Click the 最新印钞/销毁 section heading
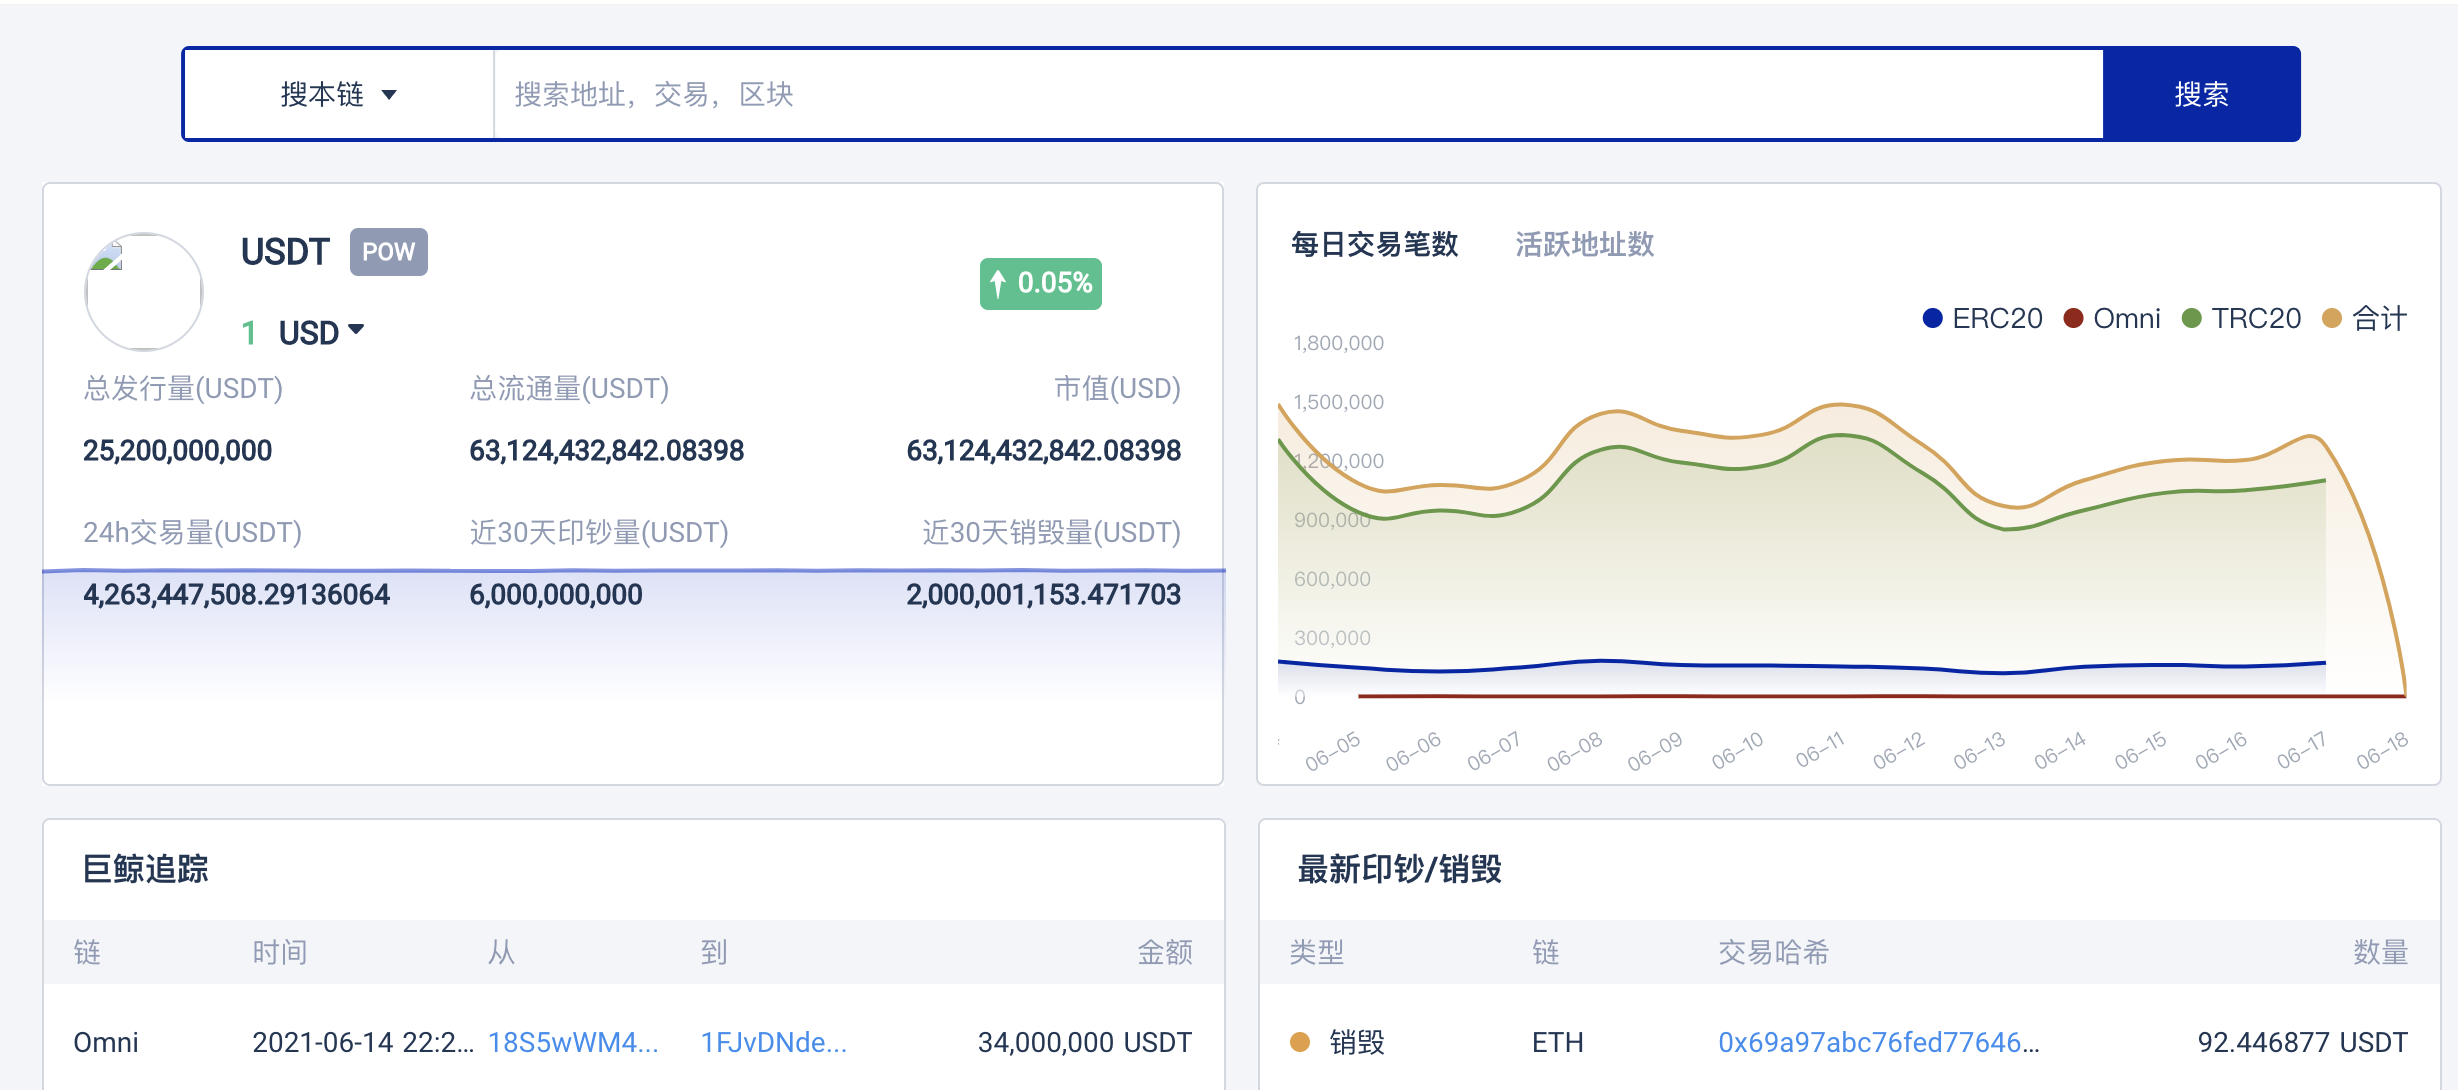The width and height of the screenshot is (2458, 1090). (x=1399, y=868)
